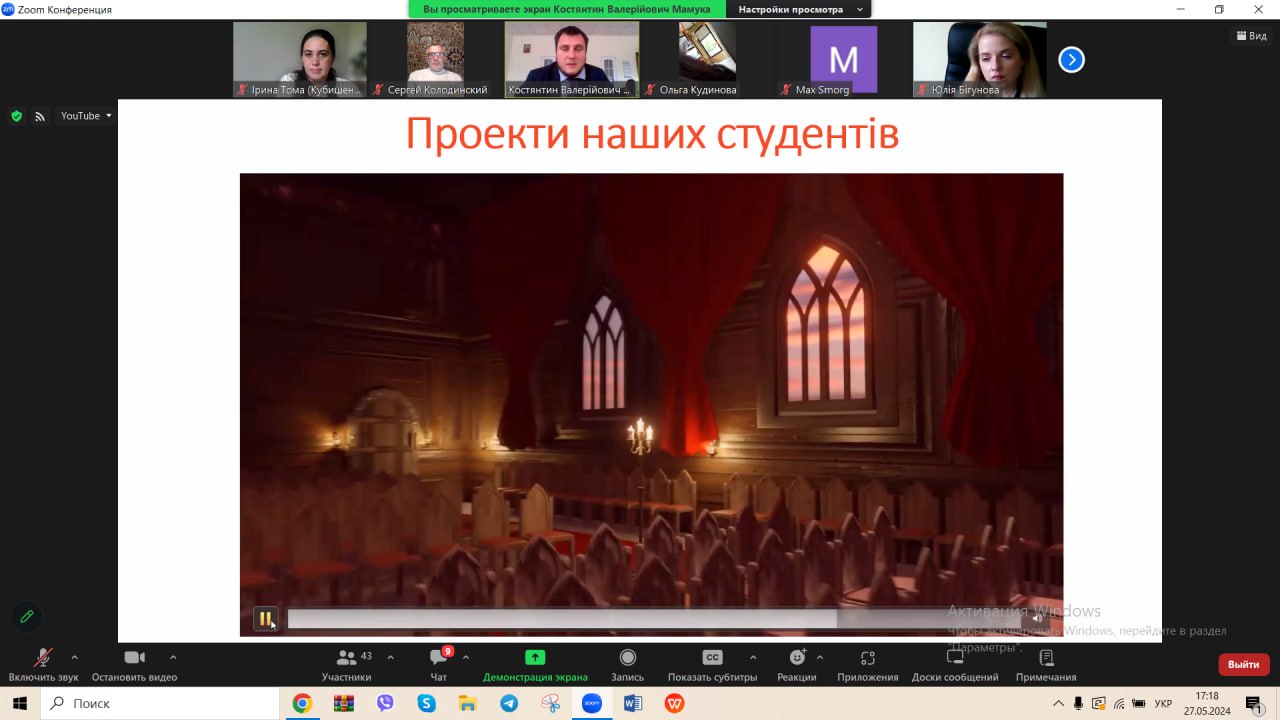Pause the student project video

pos(265,619)
